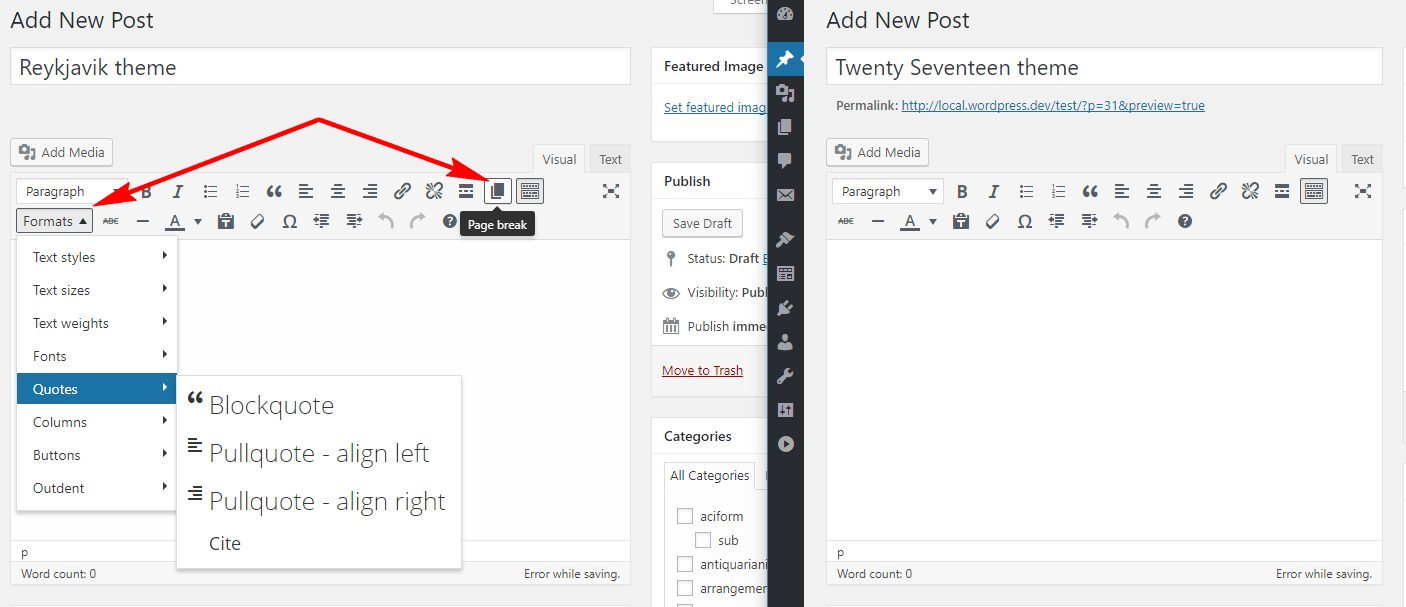The height and width of the screenshot is (607, 1406).
Task: Open keyboard shortcuts help in Reykjavik editor
Action: pos(449,221)
